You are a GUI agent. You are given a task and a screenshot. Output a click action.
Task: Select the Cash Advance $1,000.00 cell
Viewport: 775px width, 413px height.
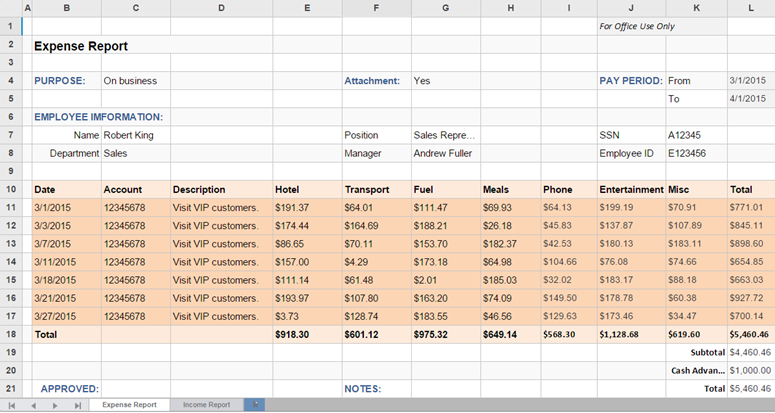(750, 370)
